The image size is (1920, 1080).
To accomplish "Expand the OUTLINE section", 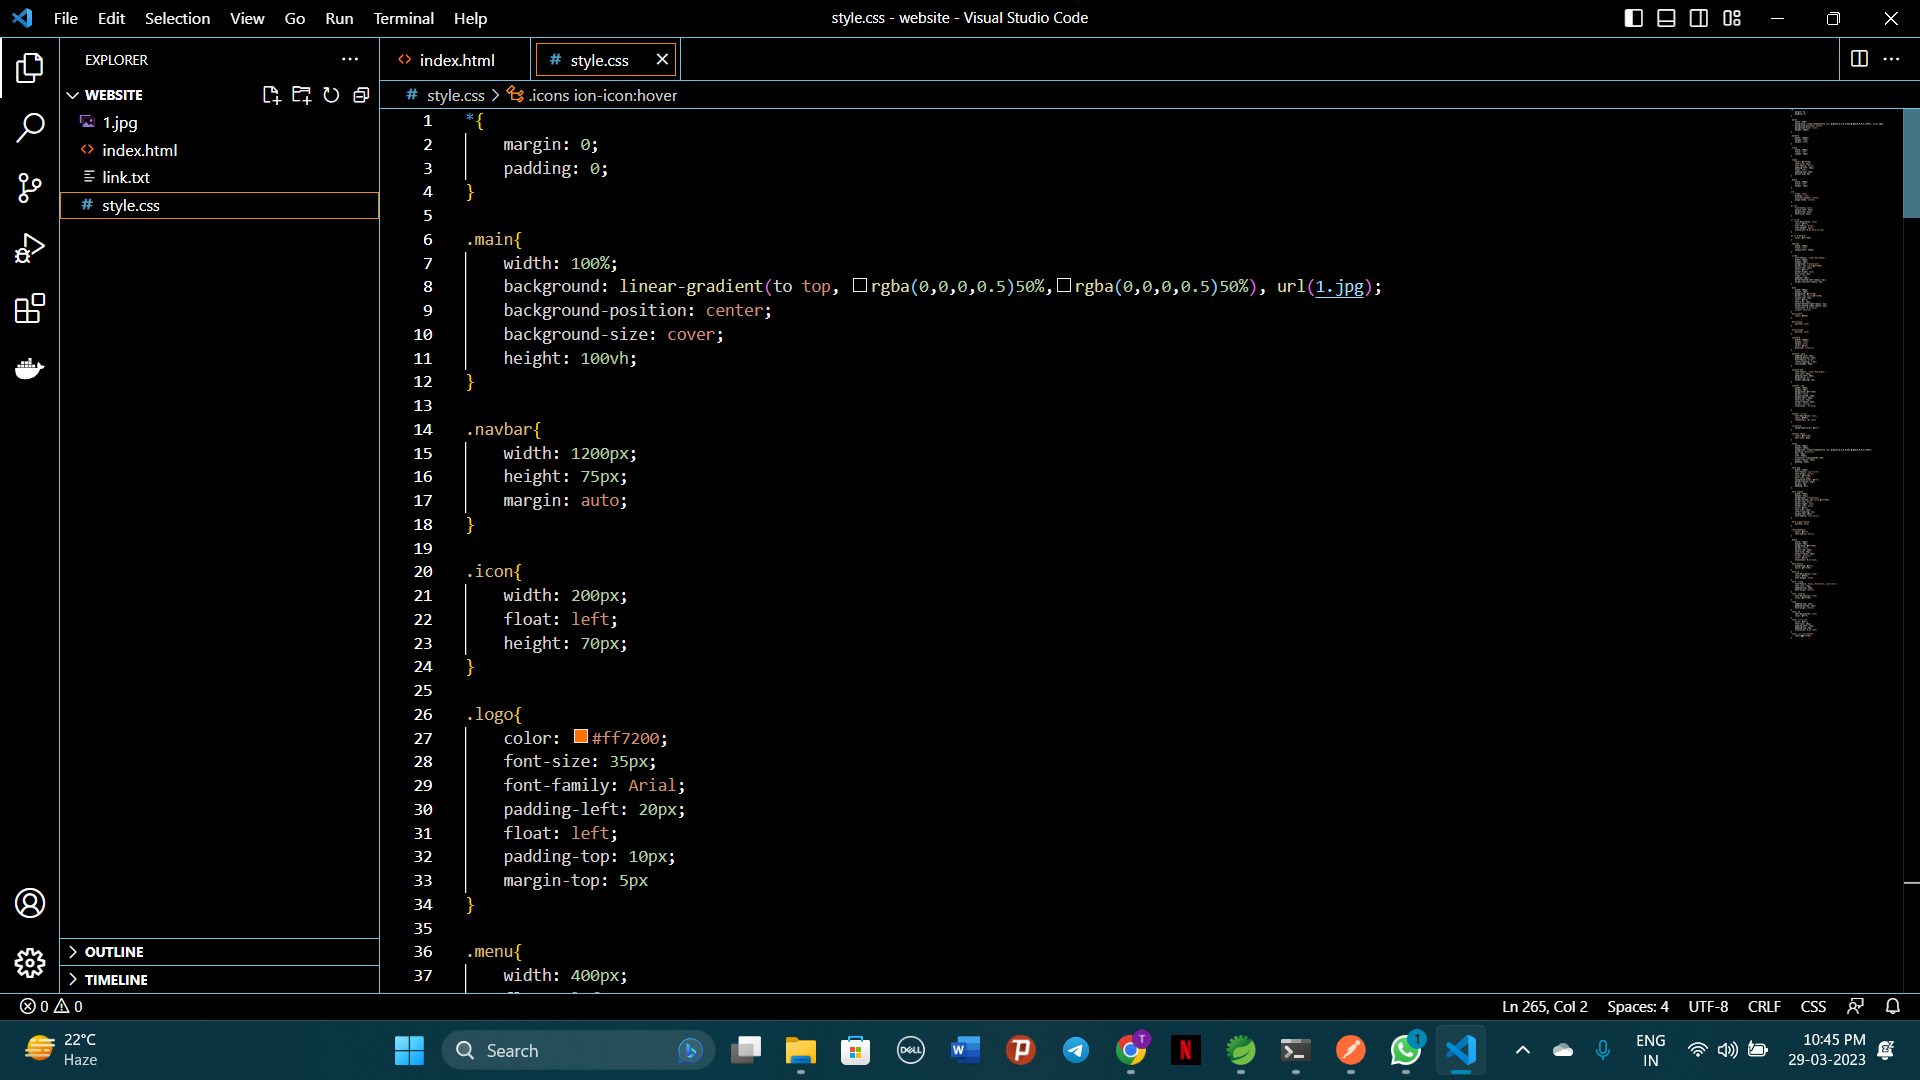I will pyautogui.click(x=115, y=951).
